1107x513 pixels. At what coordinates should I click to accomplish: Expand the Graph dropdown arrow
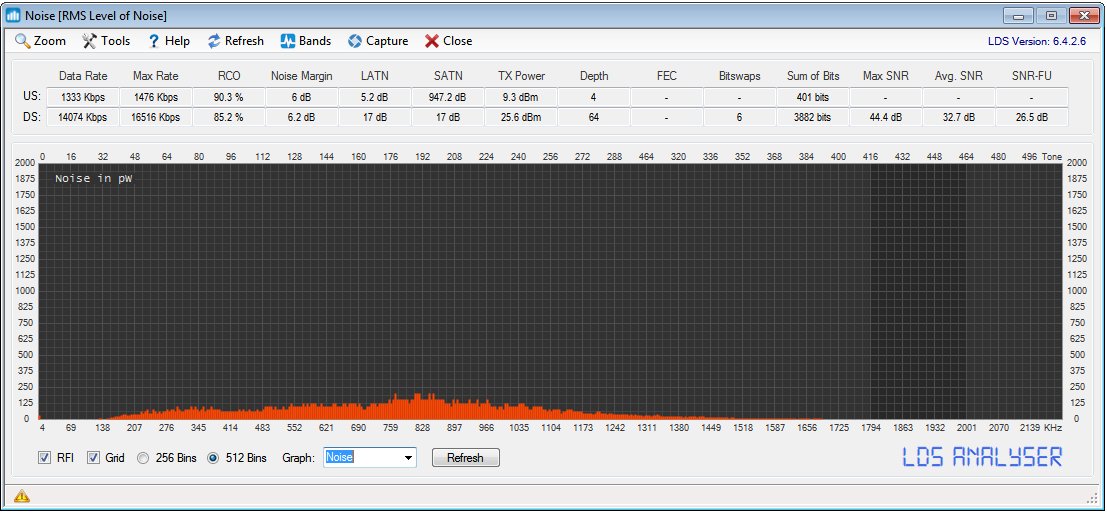click(x=408, y=458)
